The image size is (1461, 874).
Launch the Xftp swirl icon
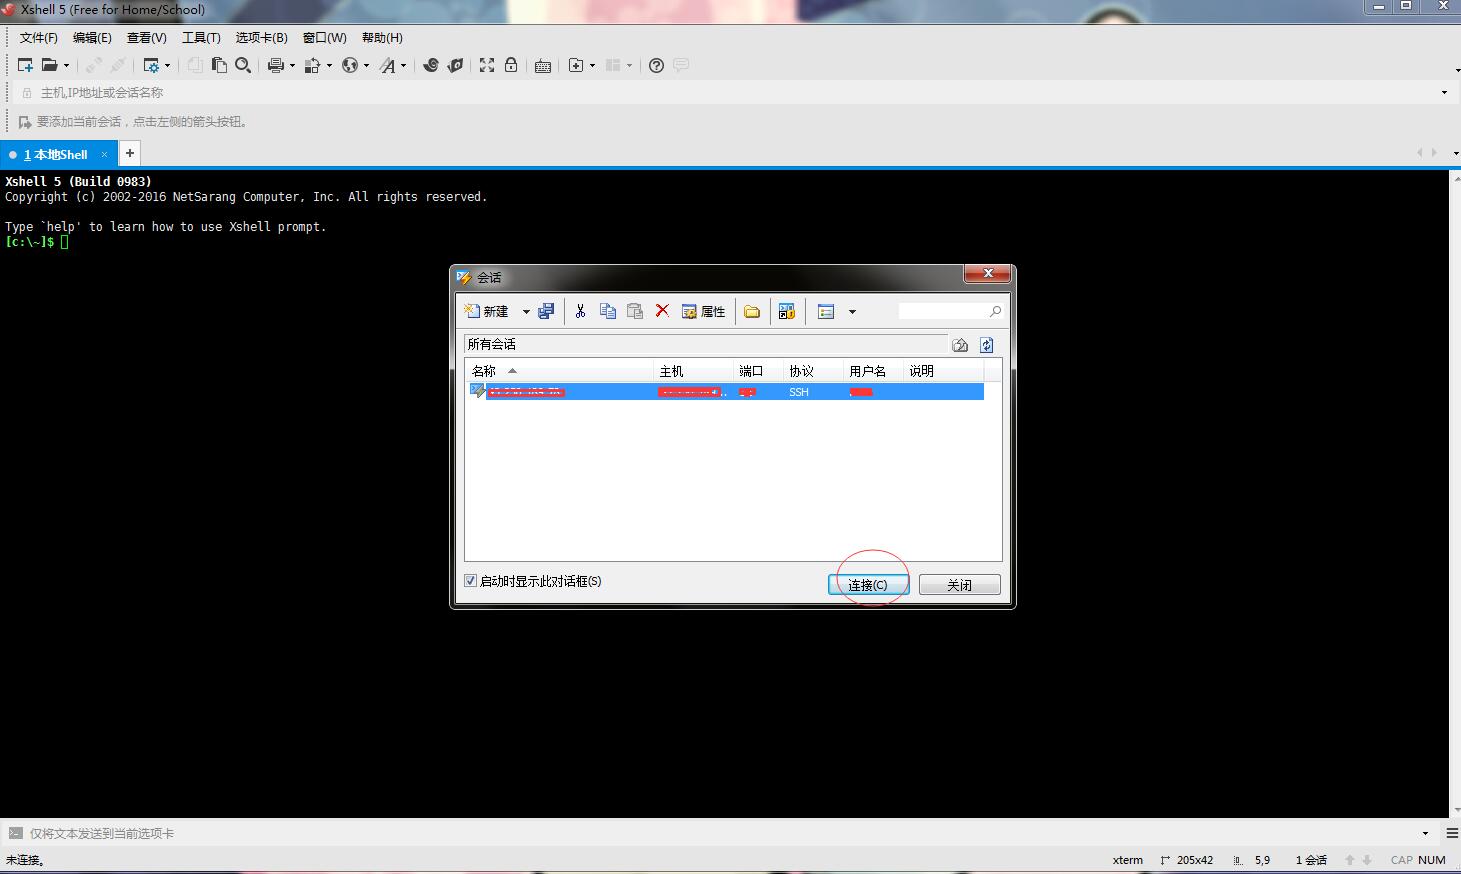click(431, 65)
